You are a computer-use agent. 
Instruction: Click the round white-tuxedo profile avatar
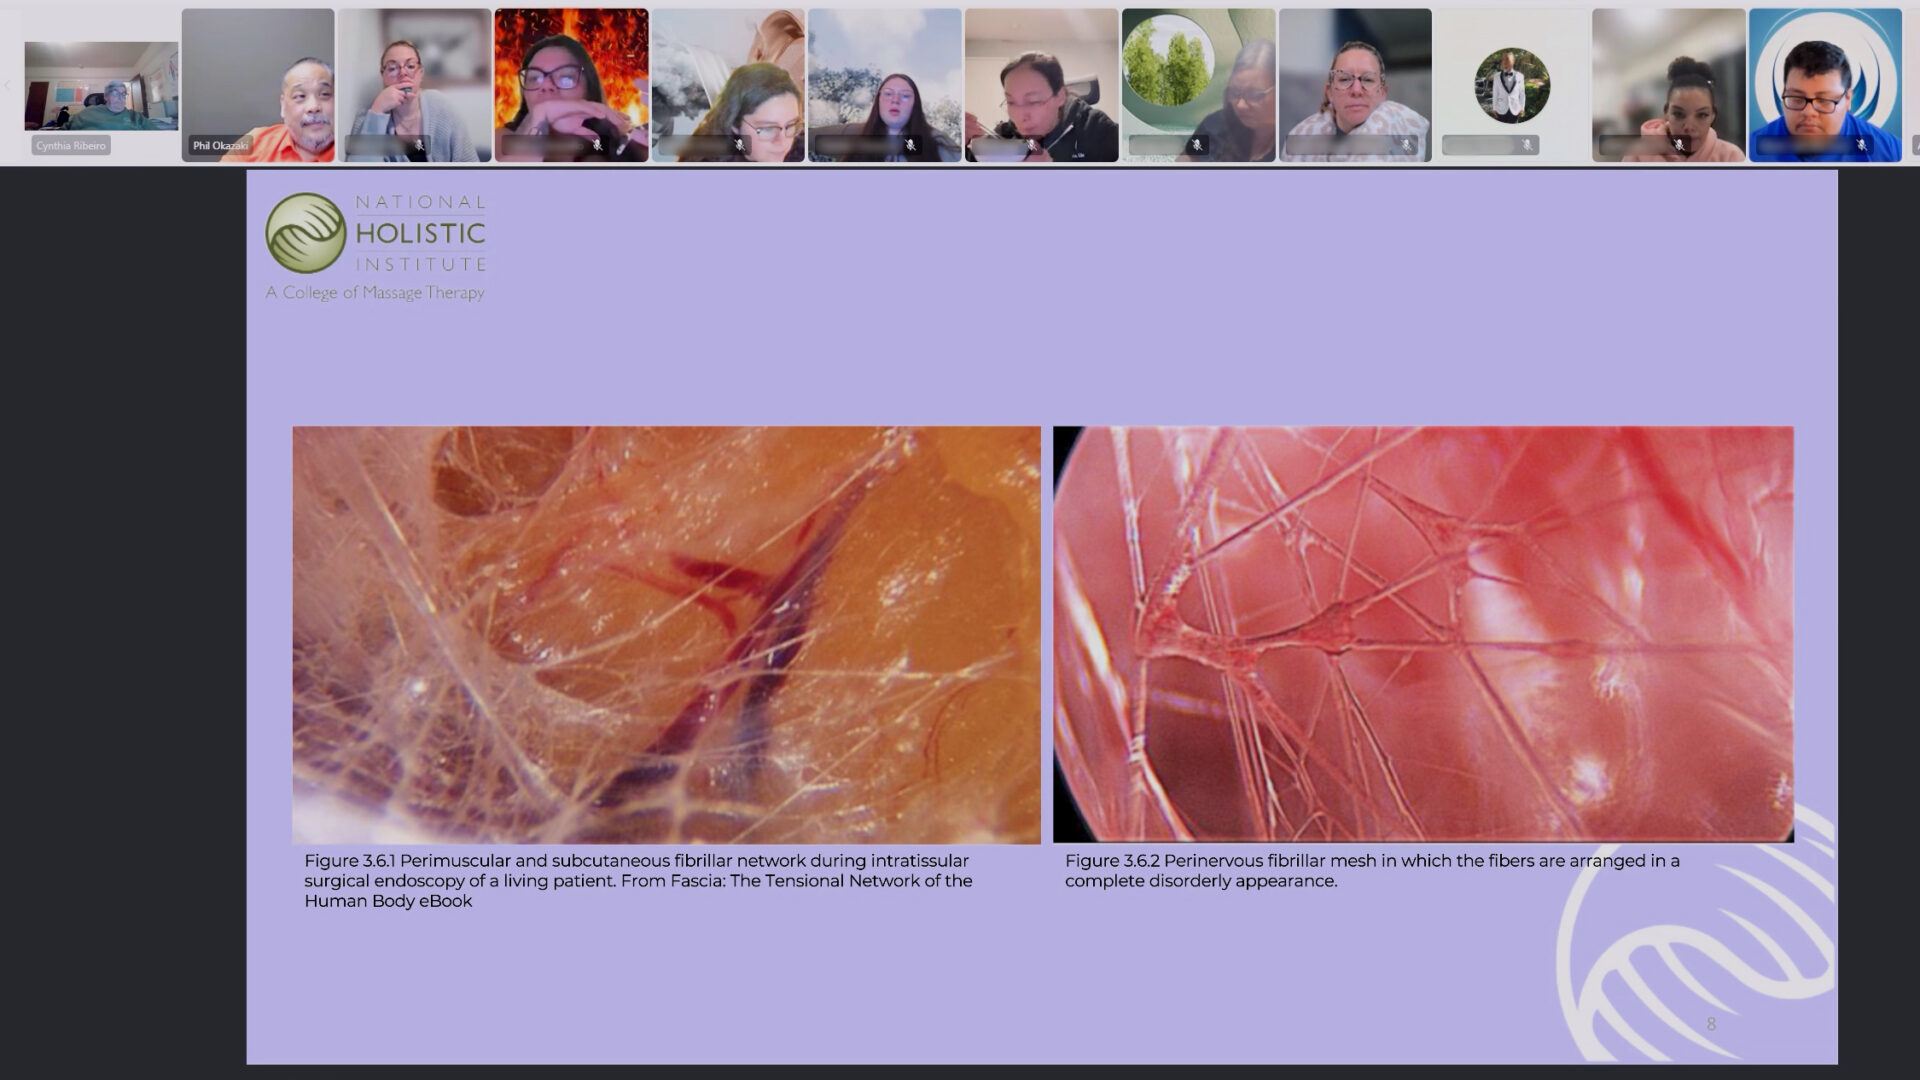coord(1511,85)
